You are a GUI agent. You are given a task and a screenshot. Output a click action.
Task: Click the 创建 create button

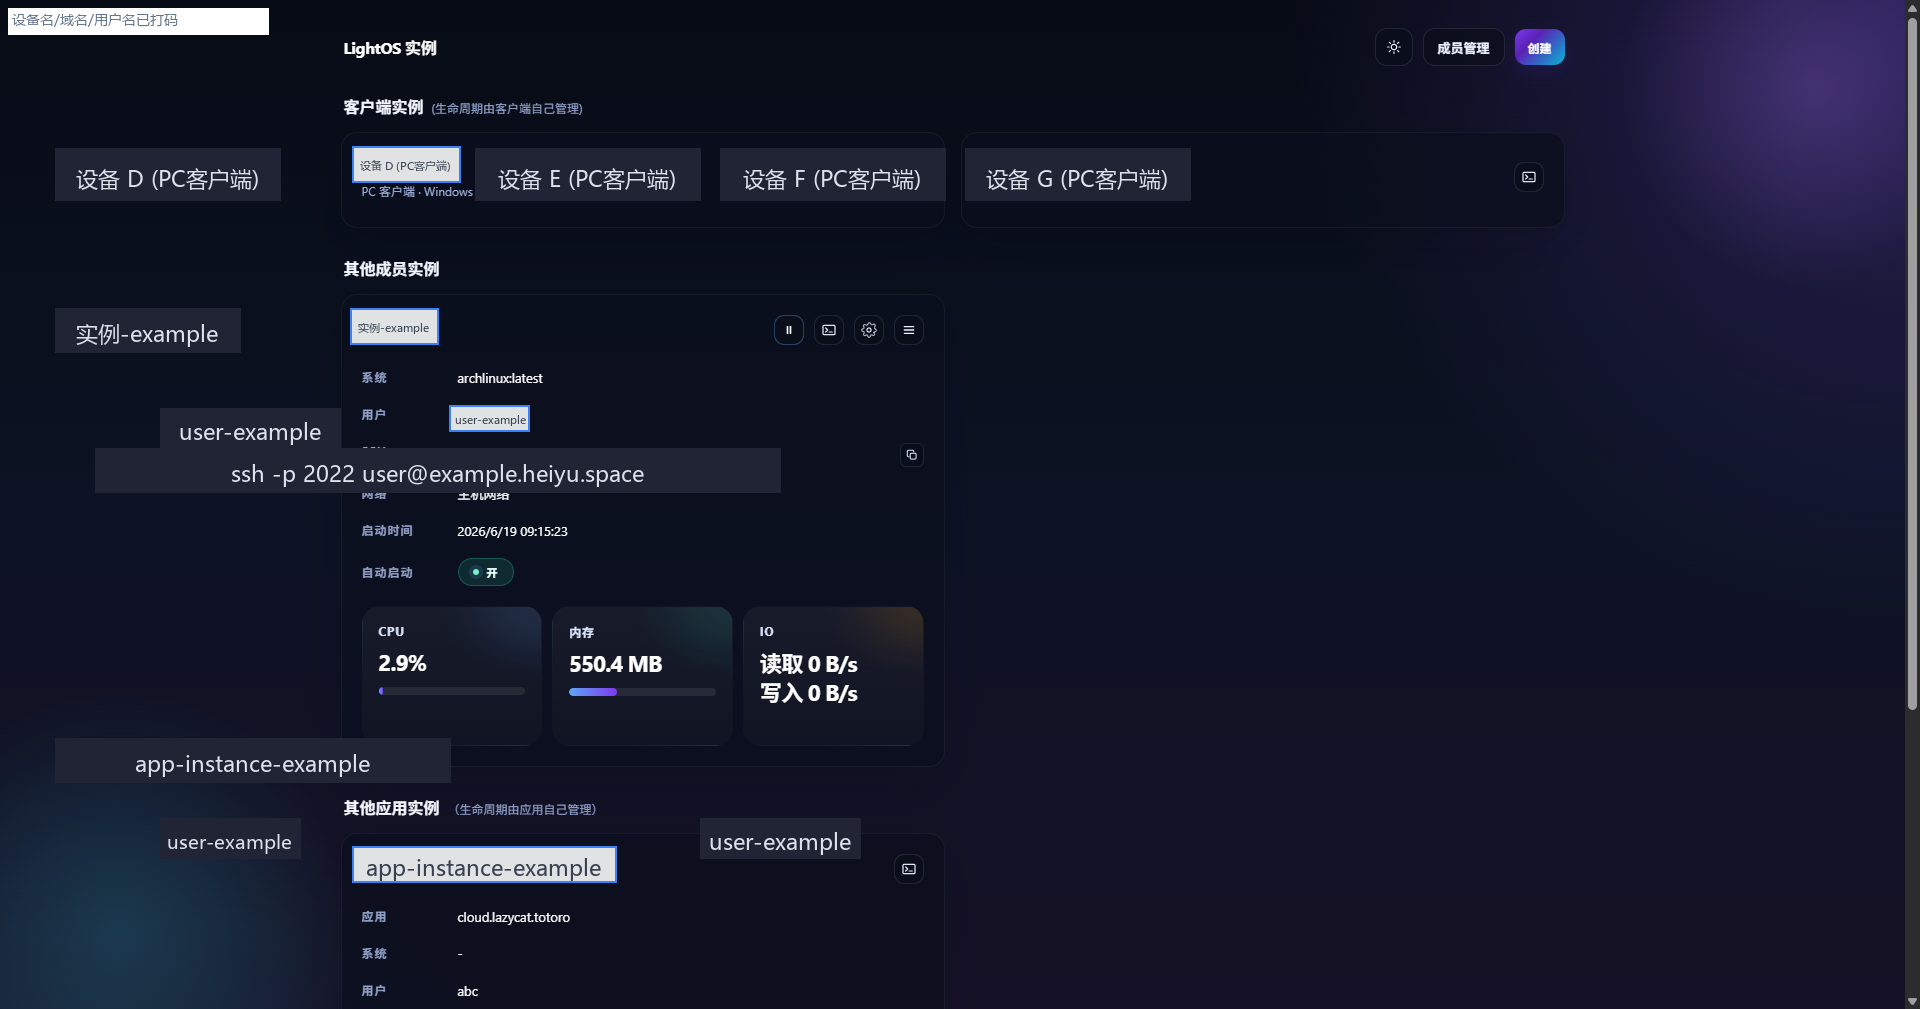(1539, 47)
